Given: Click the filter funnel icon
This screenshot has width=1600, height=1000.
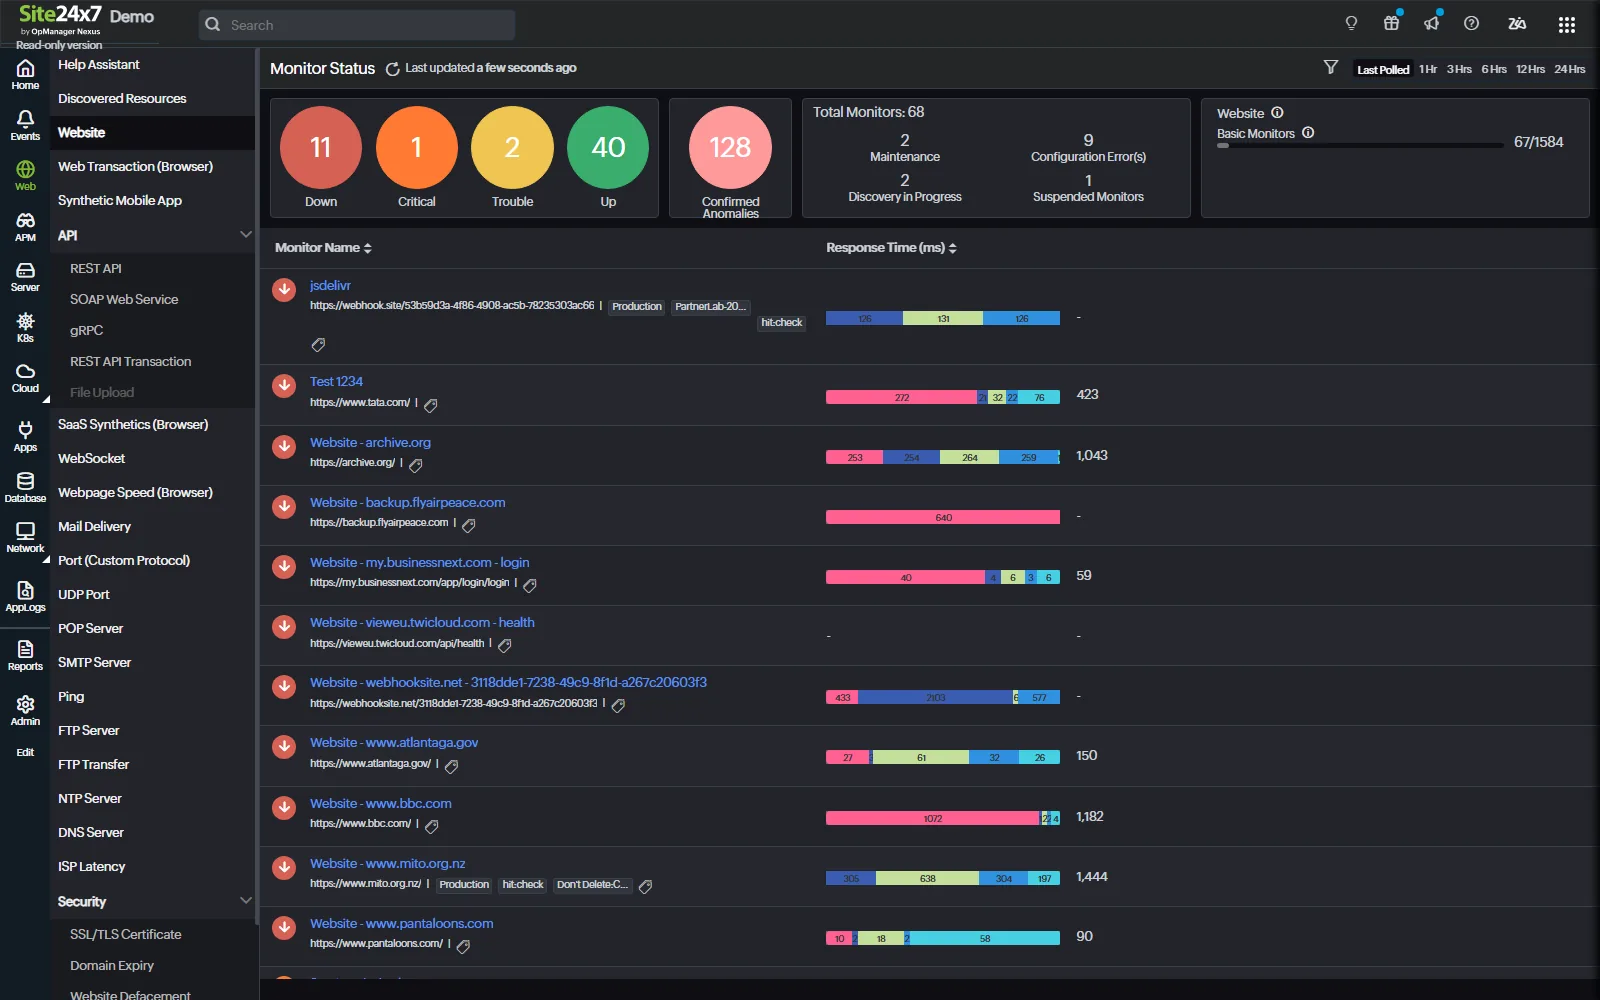Looking at the screenshot, I should tap(1330, 67).
